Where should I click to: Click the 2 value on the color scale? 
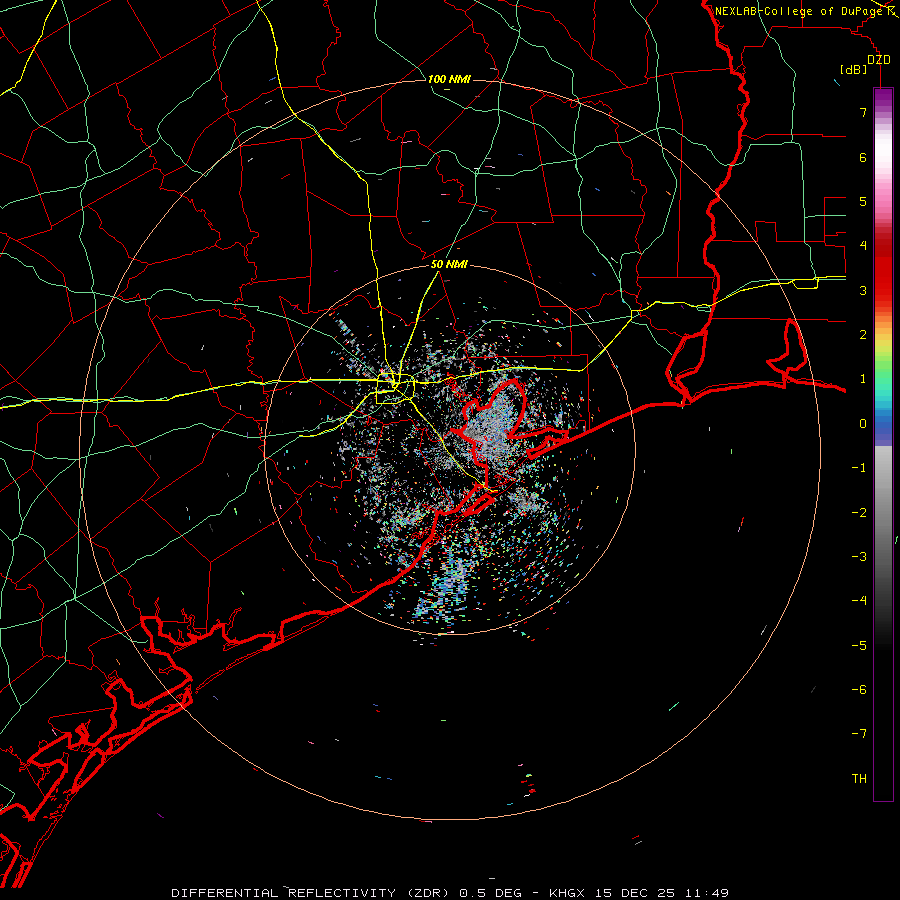tap(863, 335)
